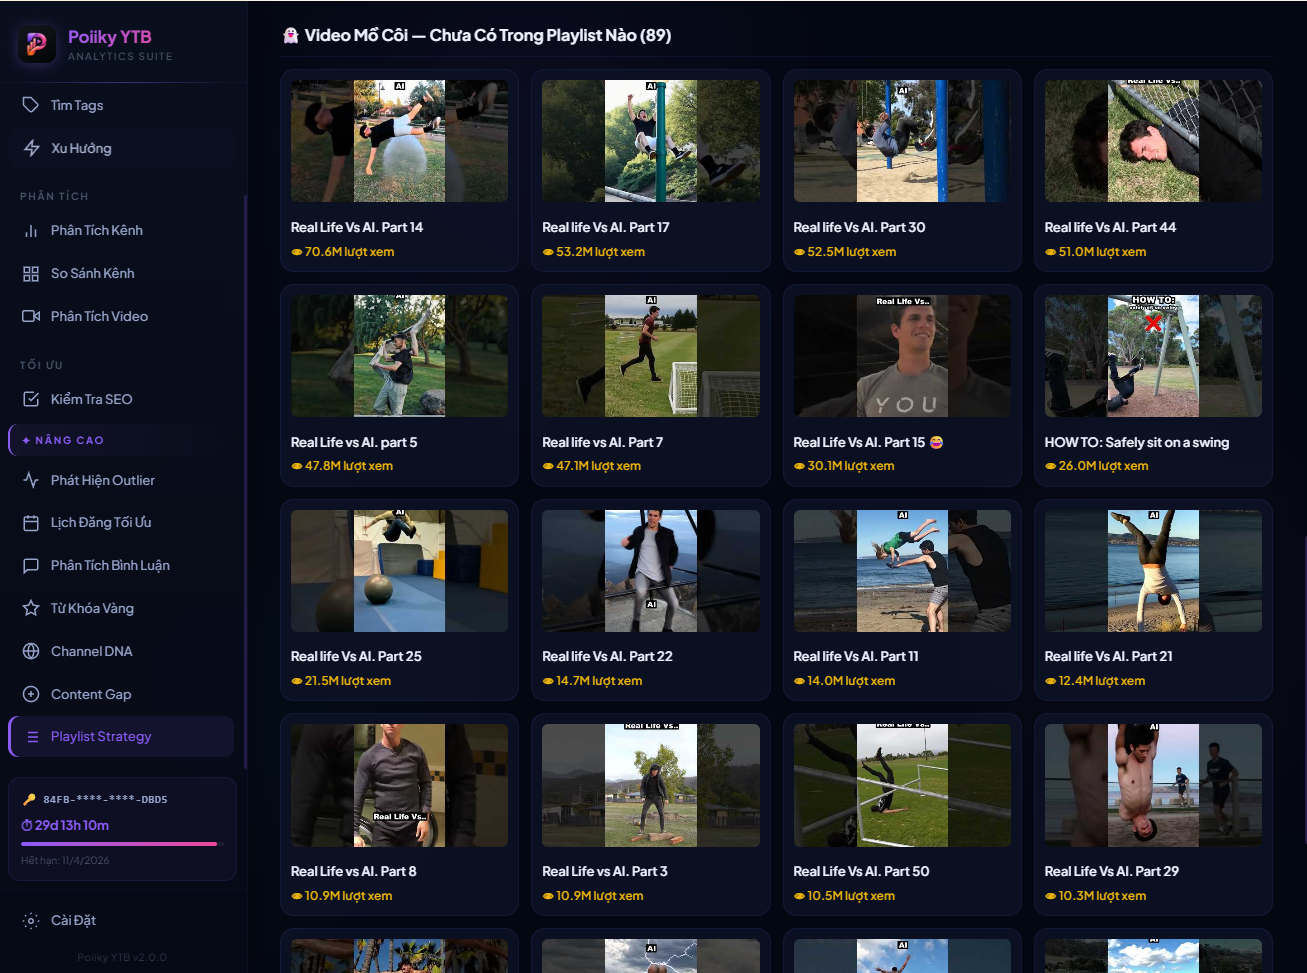The image size is (1307, 973).
Task: Open Cài Đặt settings
Action: point(73,920)
